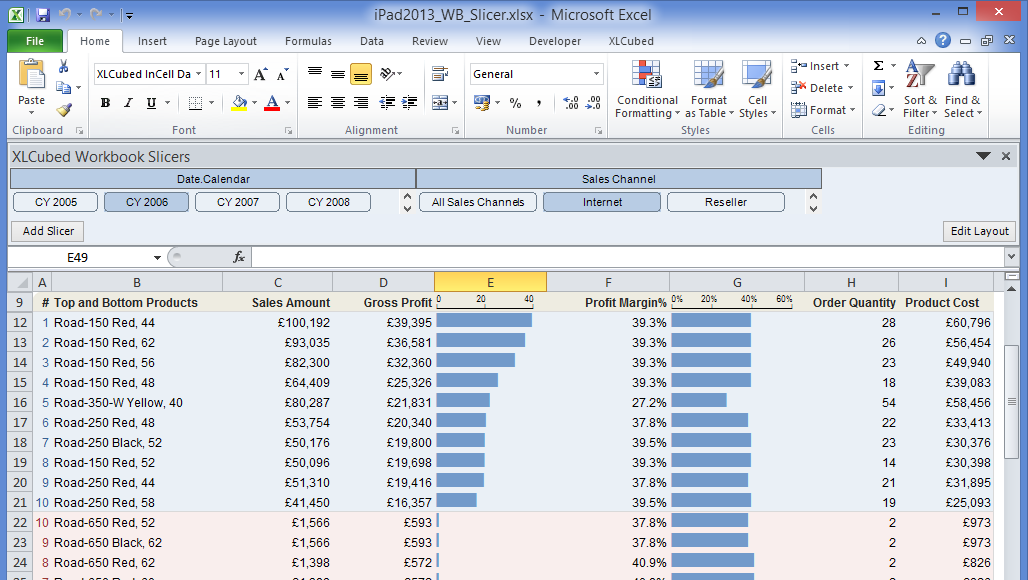
Task: Increase font size with Grow Font icon
Action: click(260, 74)
